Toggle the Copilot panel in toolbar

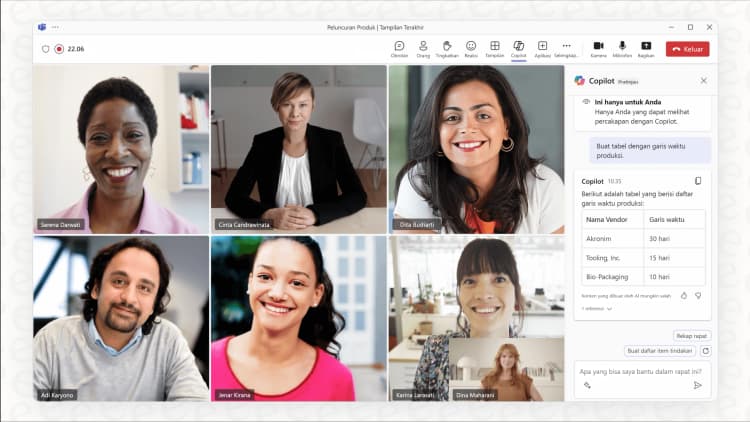pyautogui.click(x=518, y=49)
